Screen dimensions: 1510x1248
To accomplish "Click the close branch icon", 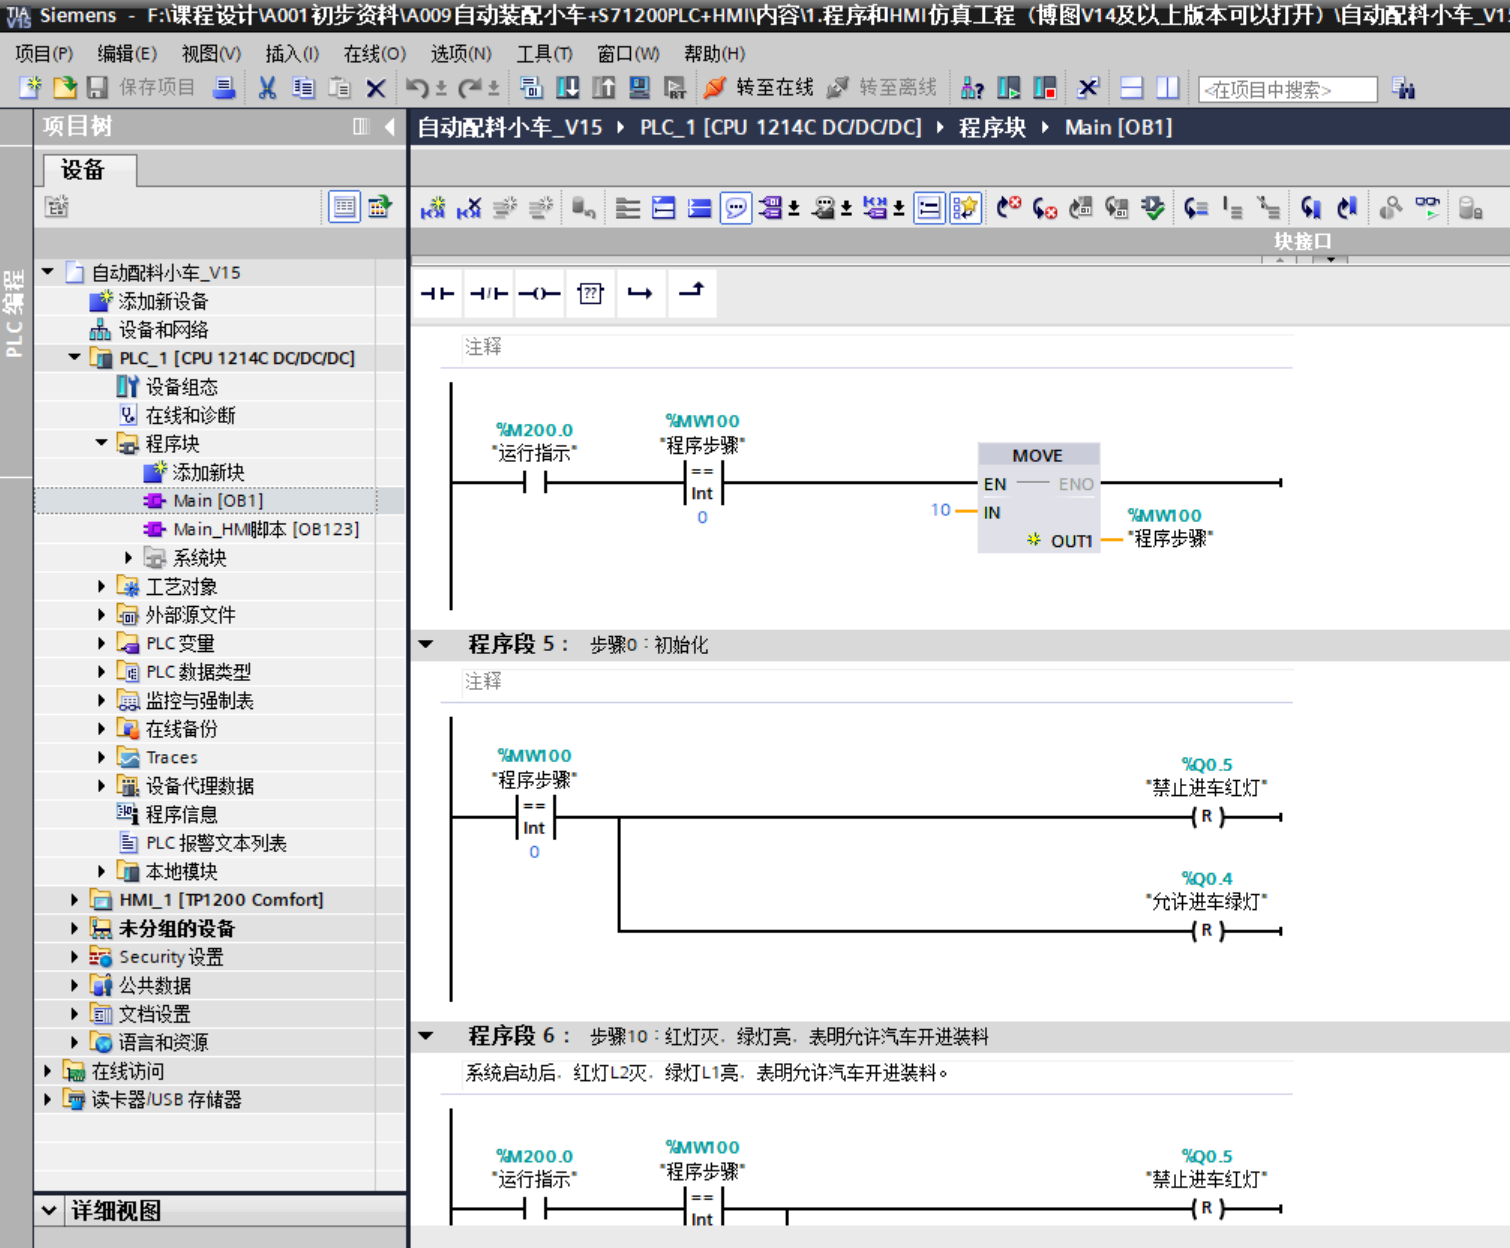I will point(691,292).
